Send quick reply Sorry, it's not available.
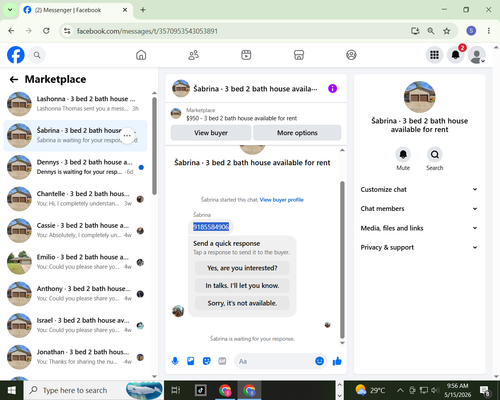The image size is (500, 400). [x=242, y=303]
